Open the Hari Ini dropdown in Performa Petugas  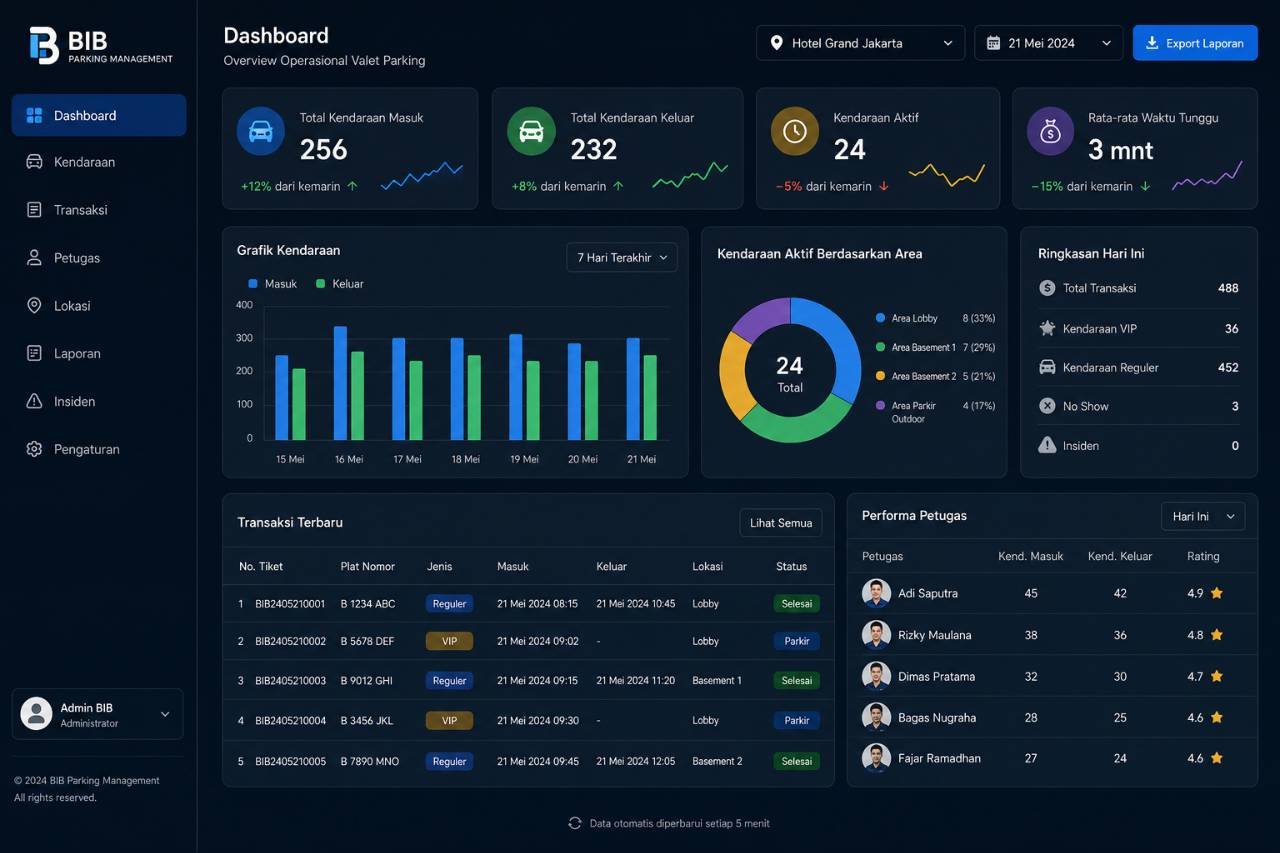point(1203,516)
